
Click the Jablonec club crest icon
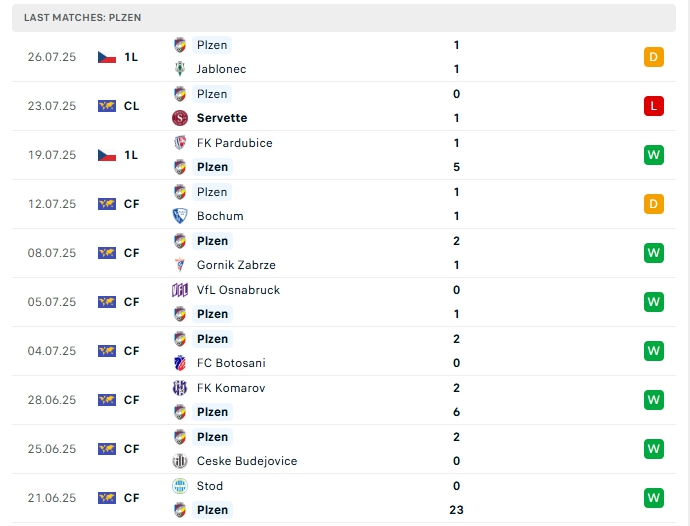pos(180,69)
